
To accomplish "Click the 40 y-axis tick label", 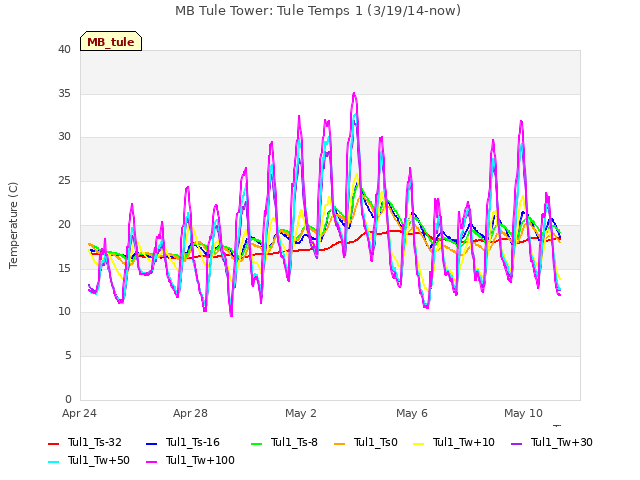I will click(x=64, y=50).
